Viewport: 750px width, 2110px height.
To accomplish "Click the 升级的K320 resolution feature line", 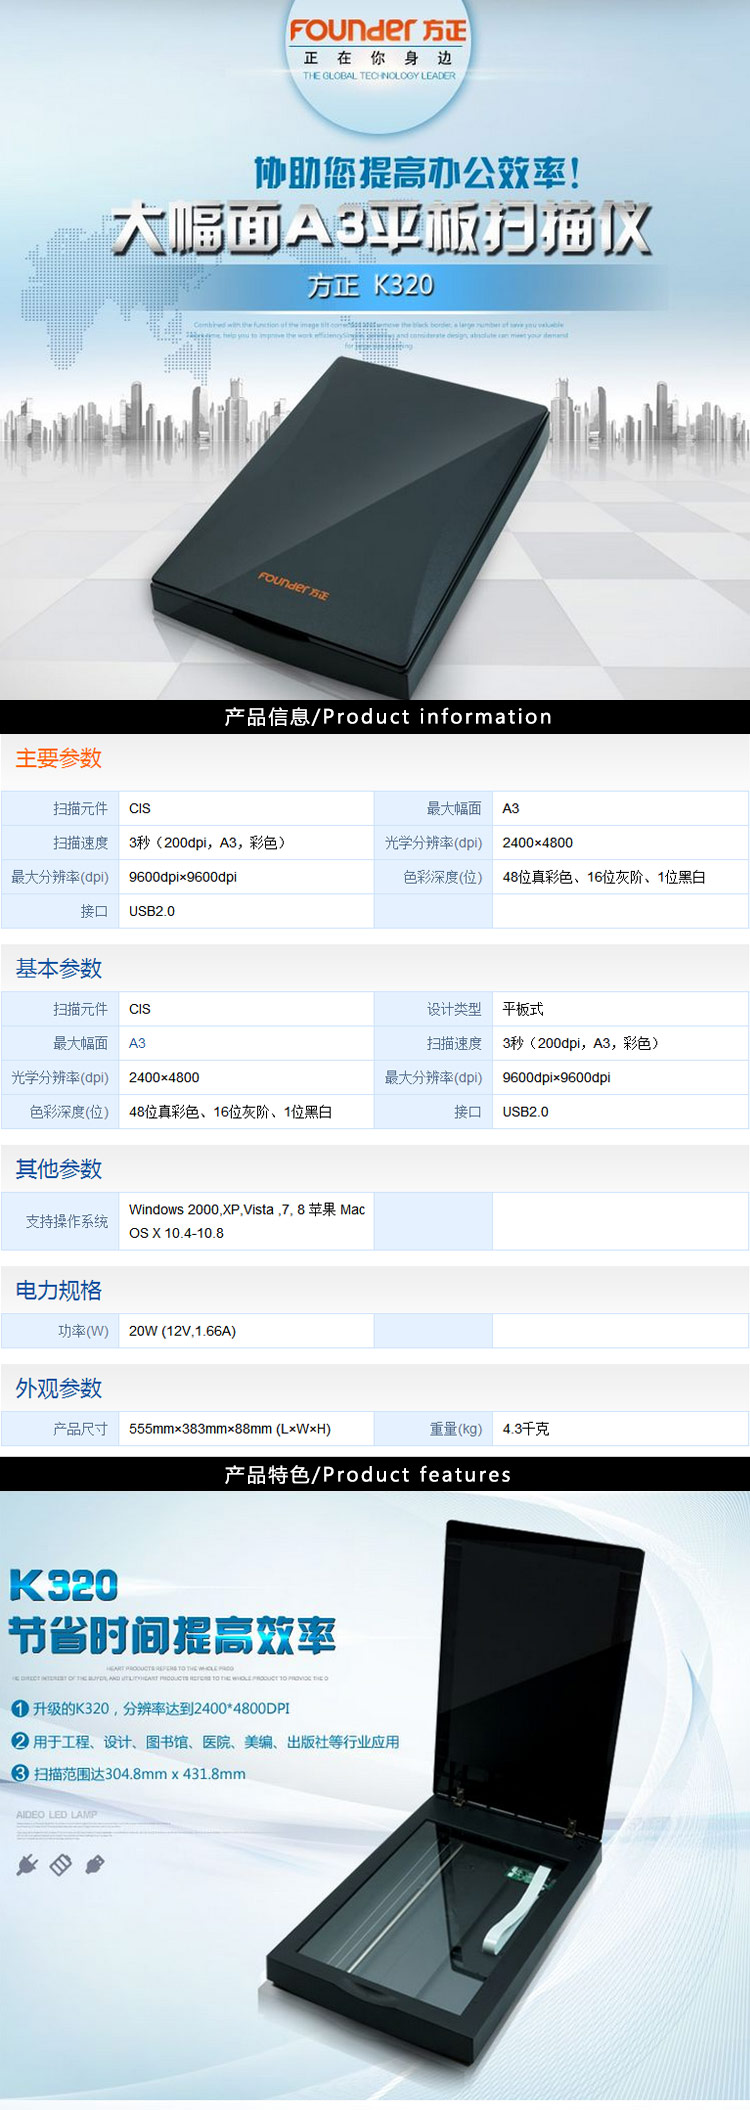I will 161,1708.
